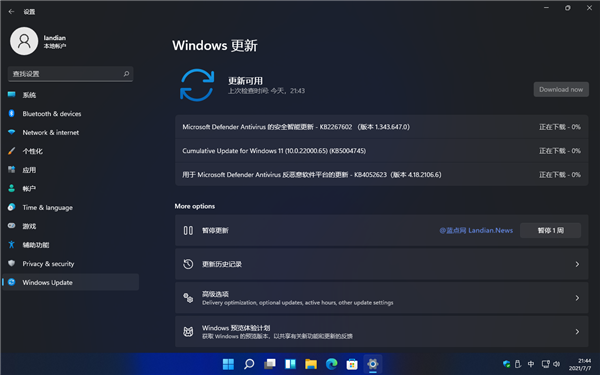
Task: Click the 上次检查时间 今天 21:43 text
Action: [266, 91]
